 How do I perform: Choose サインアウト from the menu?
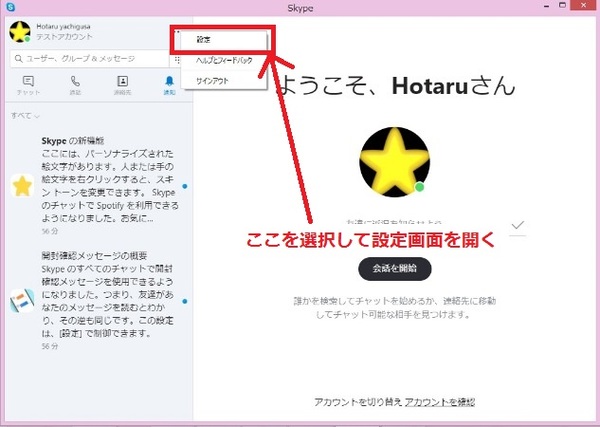224,81
